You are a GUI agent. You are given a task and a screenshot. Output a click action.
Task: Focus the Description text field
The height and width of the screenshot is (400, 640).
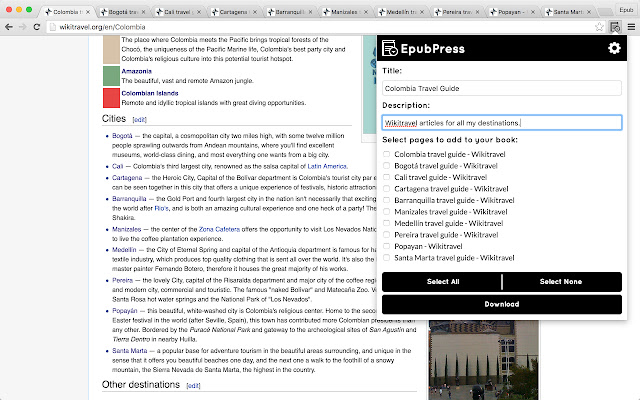[502, 122]
